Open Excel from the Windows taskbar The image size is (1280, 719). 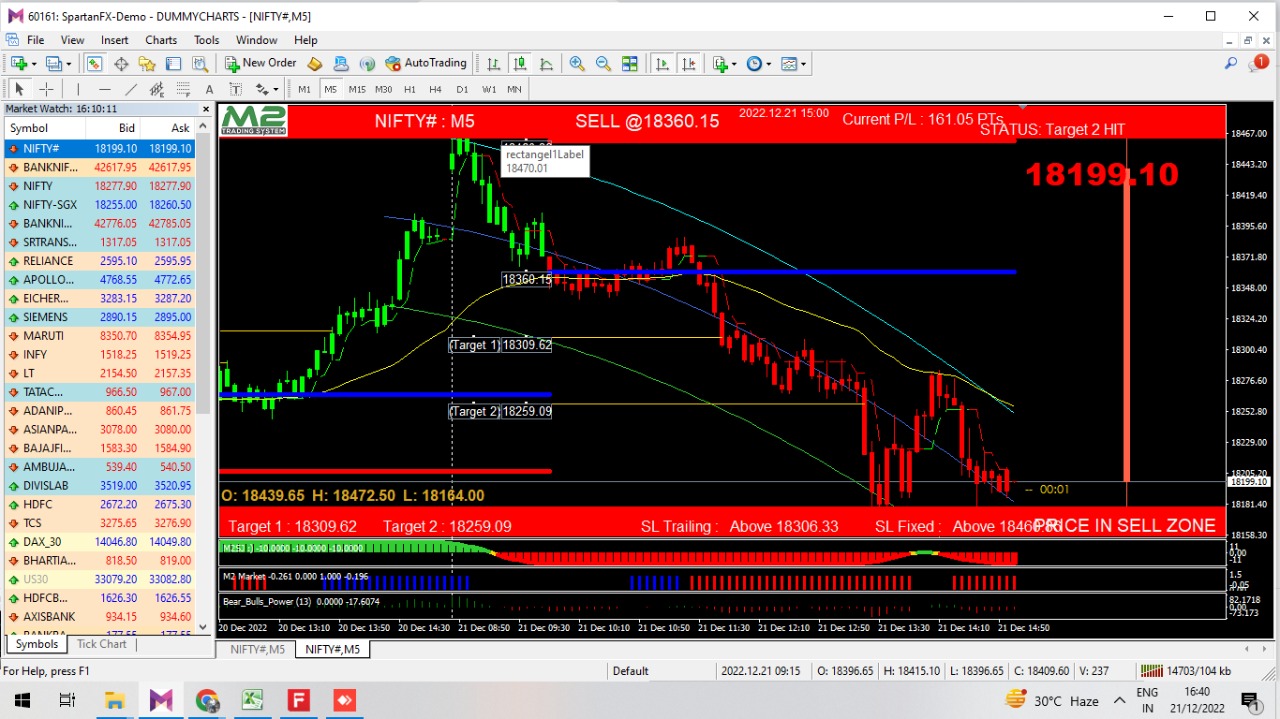(x=252, y=700)
